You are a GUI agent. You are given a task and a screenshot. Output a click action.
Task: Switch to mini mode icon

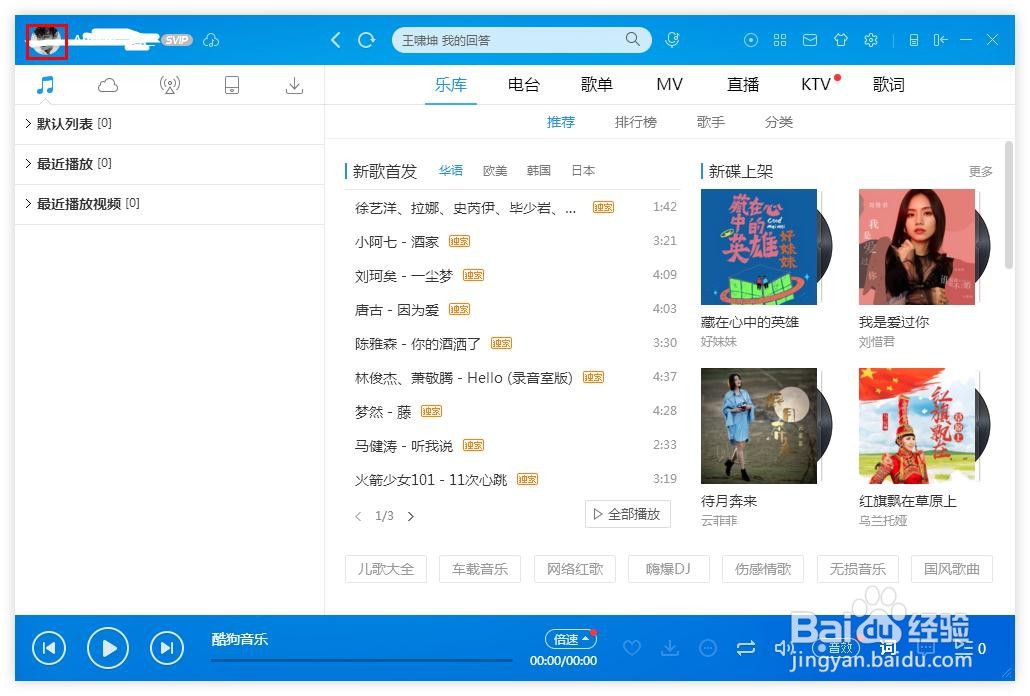pos(940,40)
